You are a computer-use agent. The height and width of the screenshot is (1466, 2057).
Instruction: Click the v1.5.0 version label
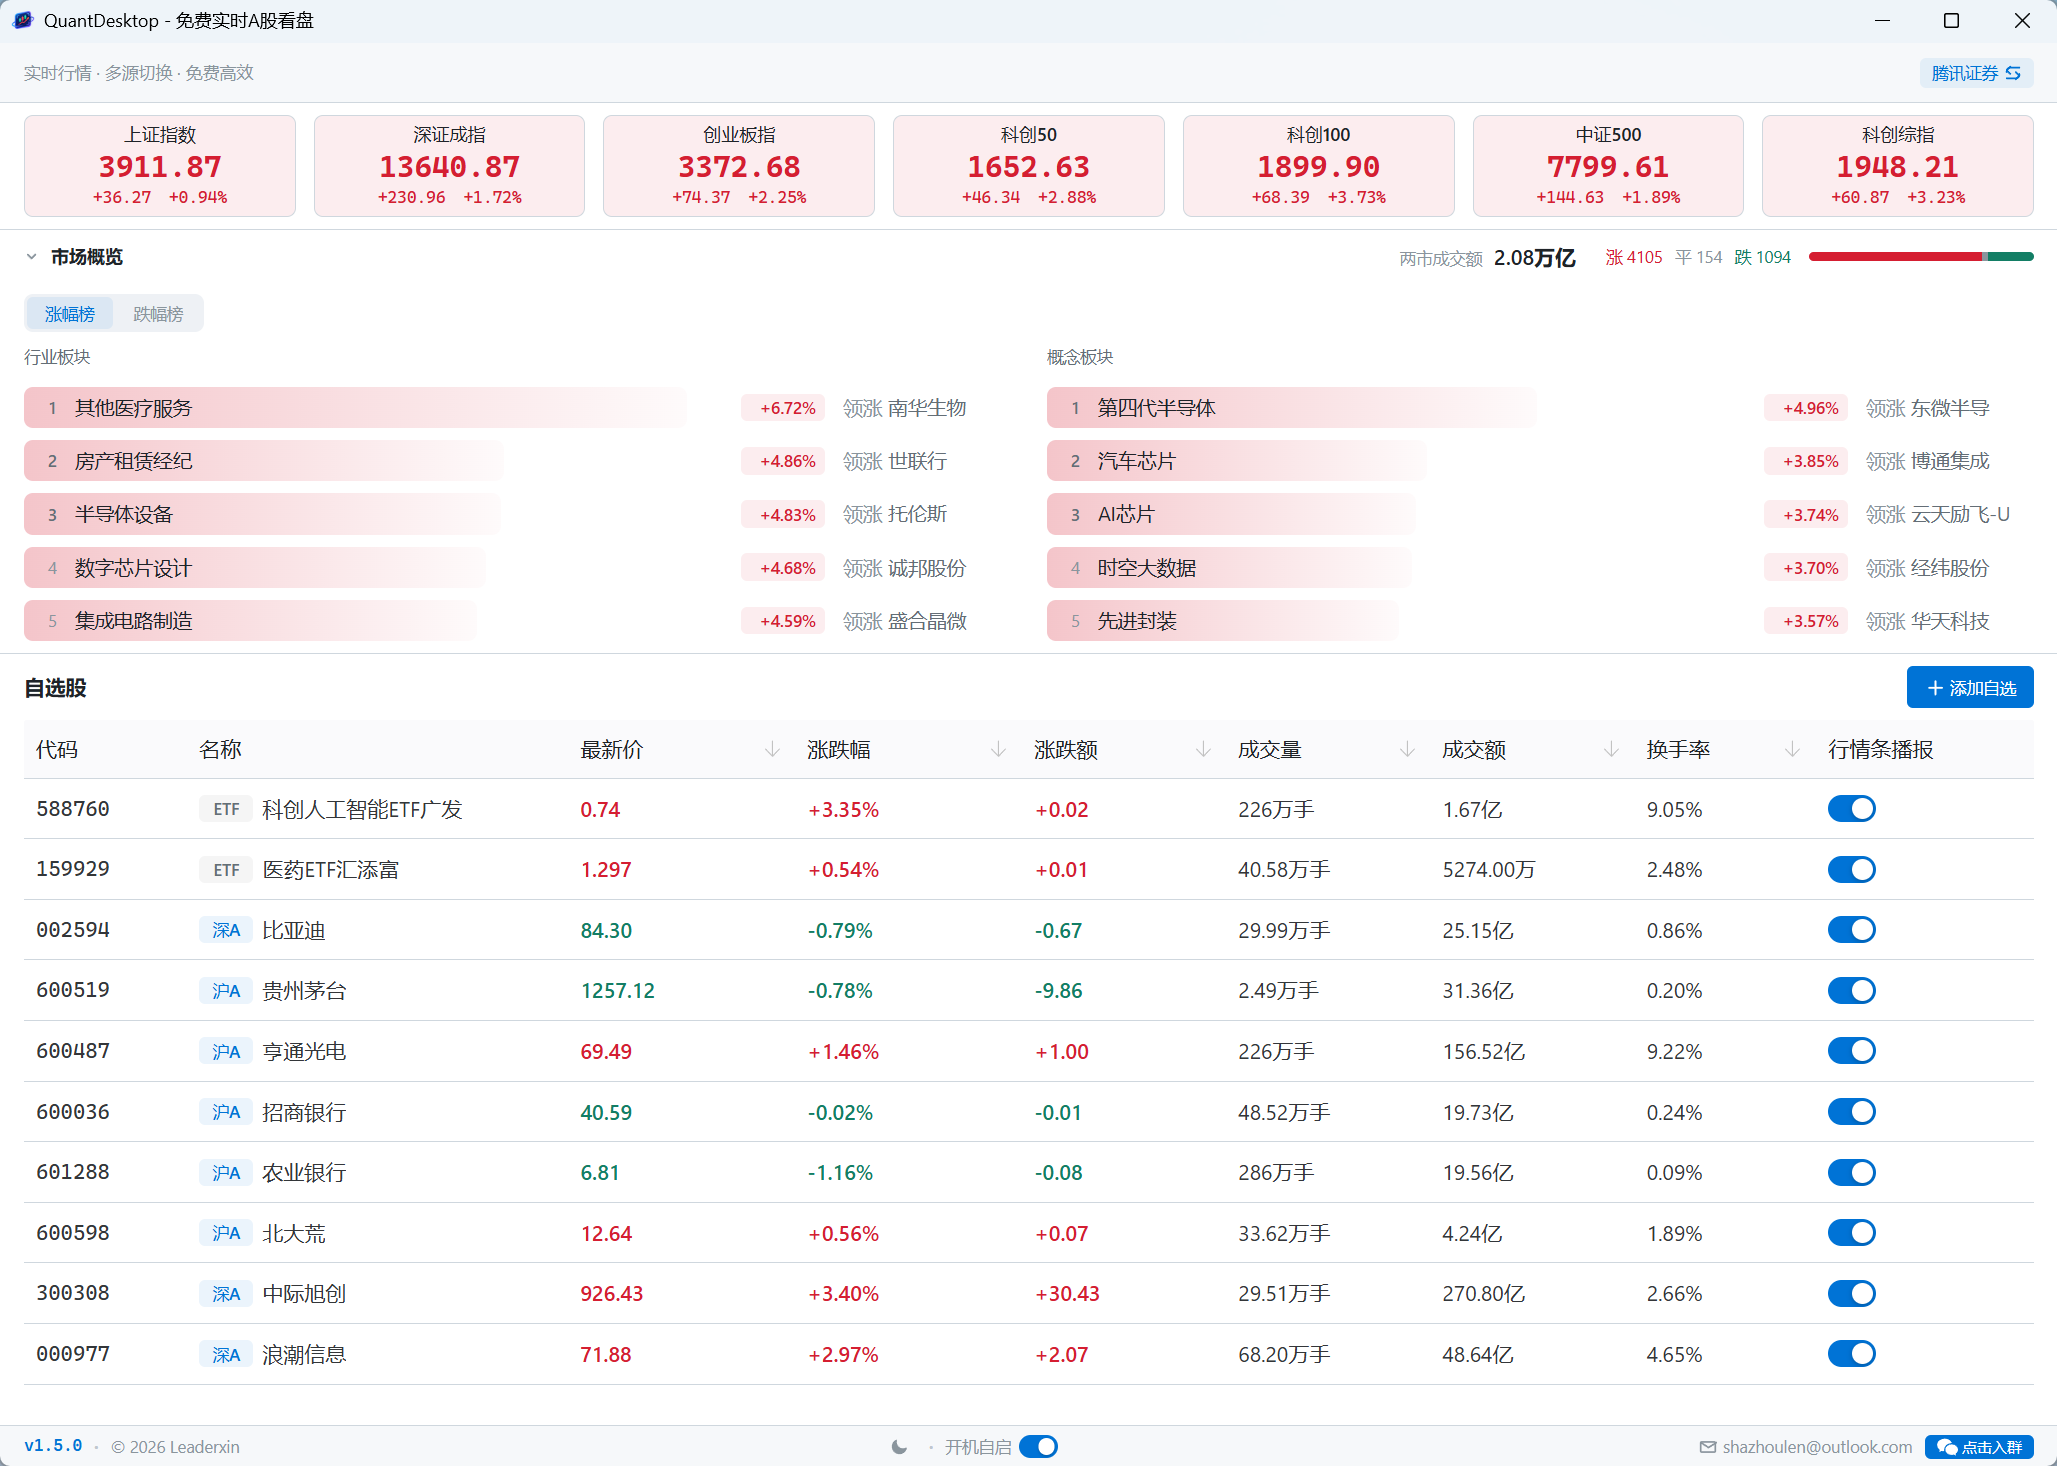(x=53, y=1446)
